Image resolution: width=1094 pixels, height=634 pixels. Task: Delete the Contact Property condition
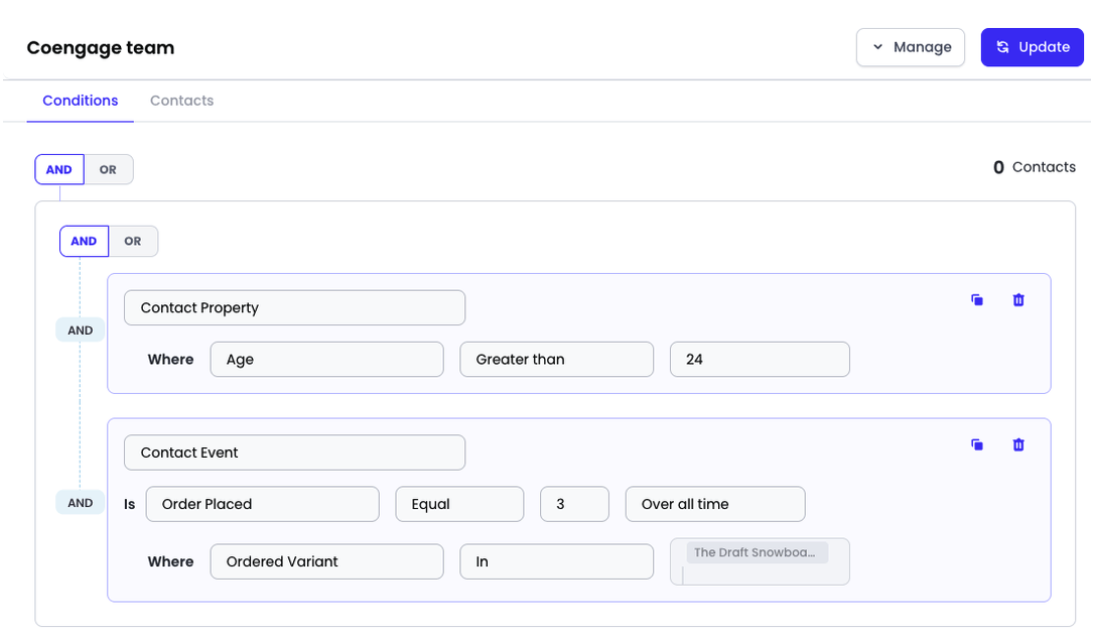(x=1018, y=300)
